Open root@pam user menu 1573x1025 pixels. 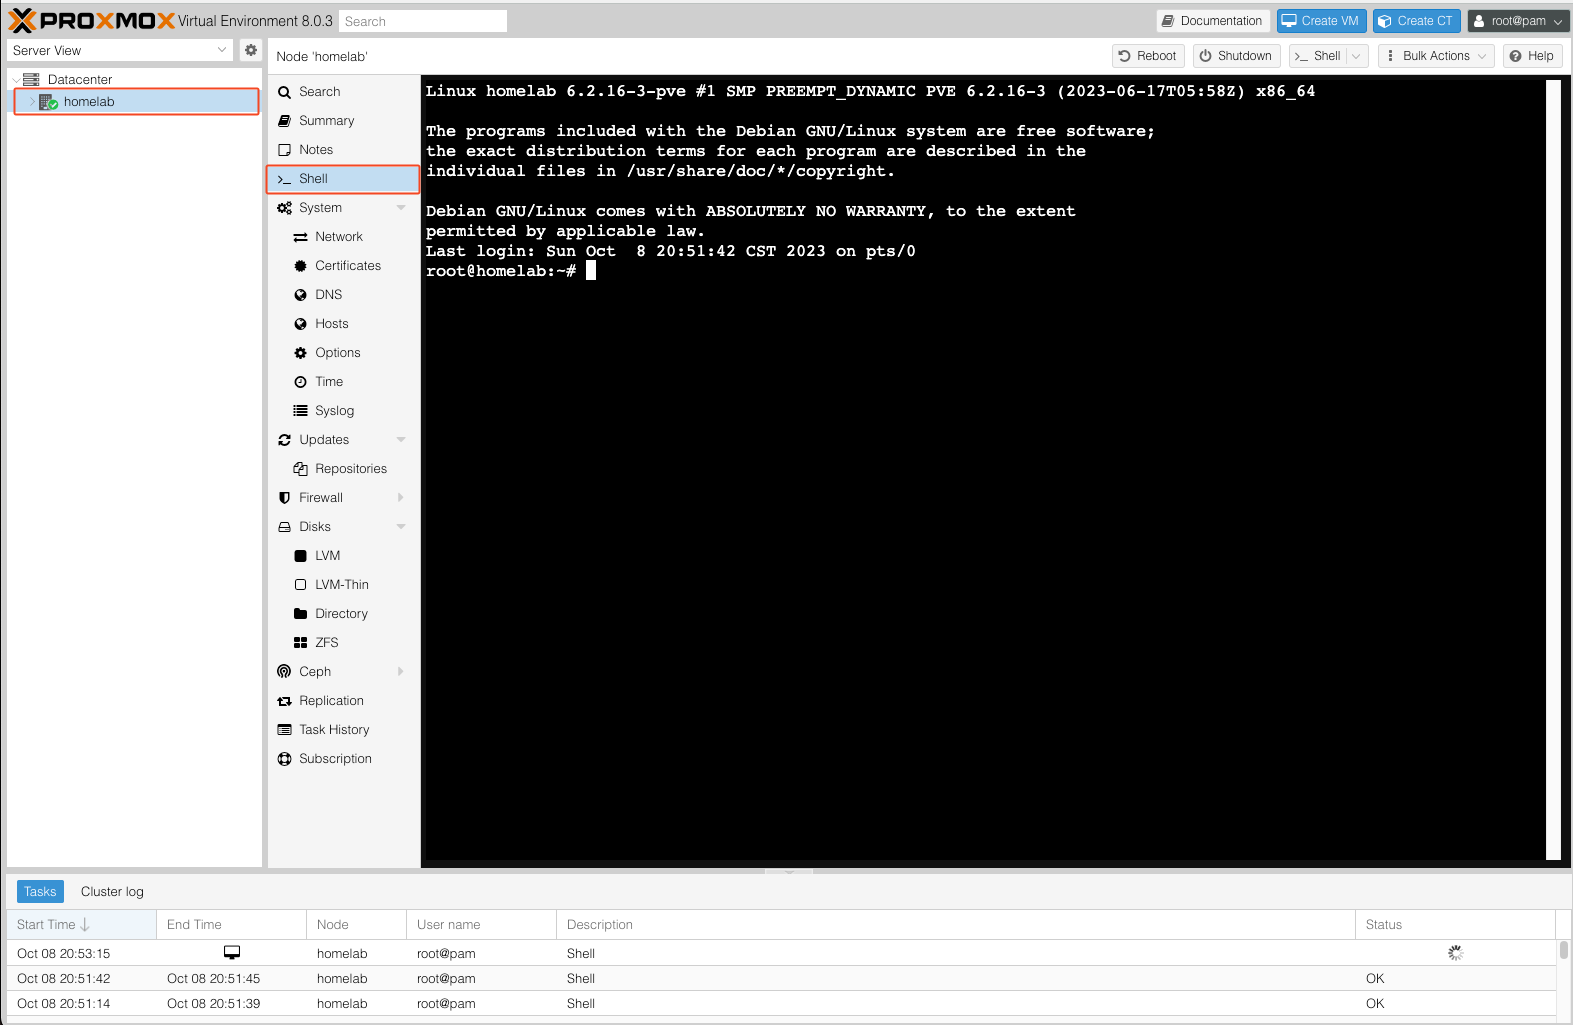click(1517, 21)
